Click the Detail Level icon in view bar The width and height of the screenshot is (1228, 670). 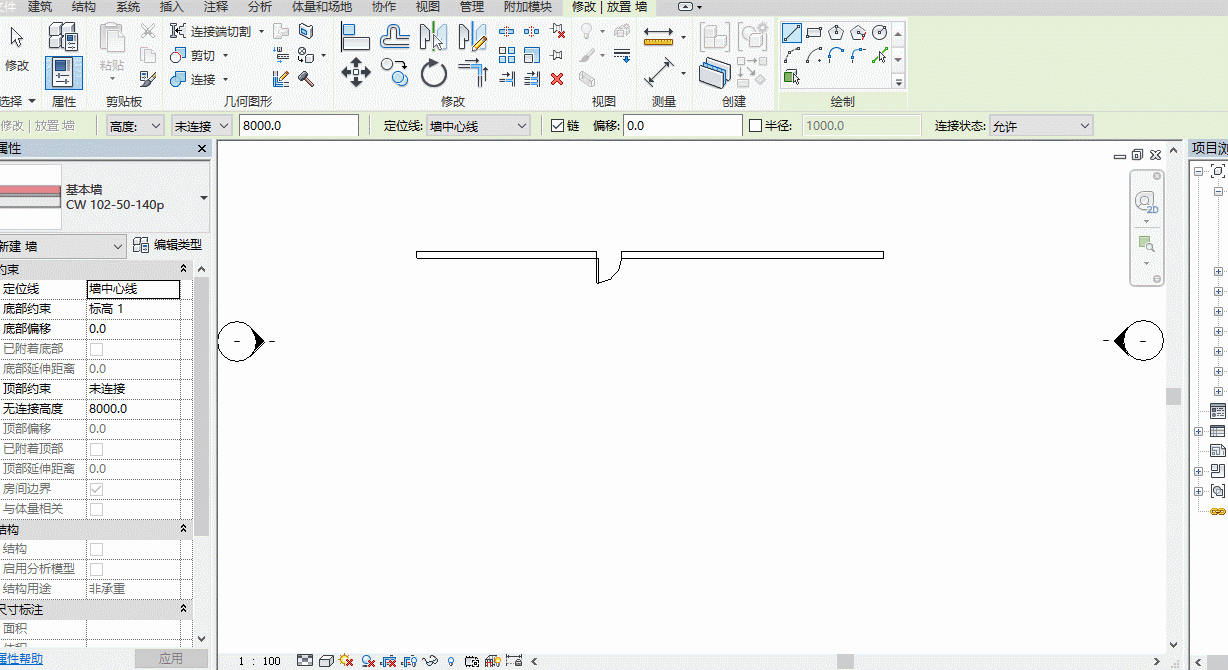click(306, 661)
